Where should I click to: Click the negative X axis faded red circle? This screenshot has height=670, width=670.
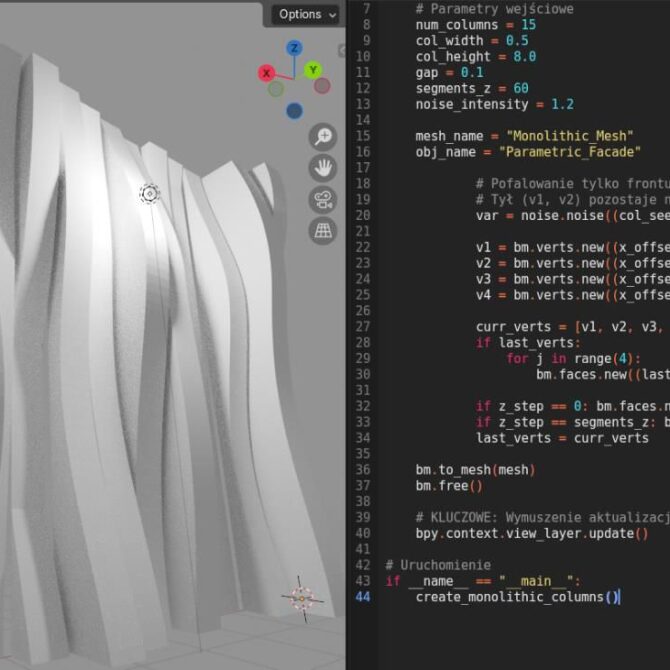pos(322,85)
